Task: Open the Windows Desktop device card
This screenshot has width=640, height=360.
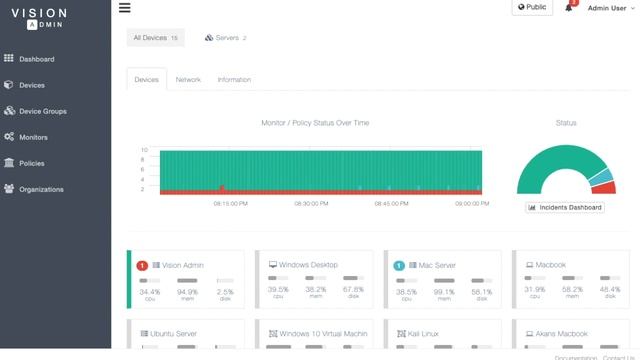Action: pyautogui.click(x=314, y=279)
